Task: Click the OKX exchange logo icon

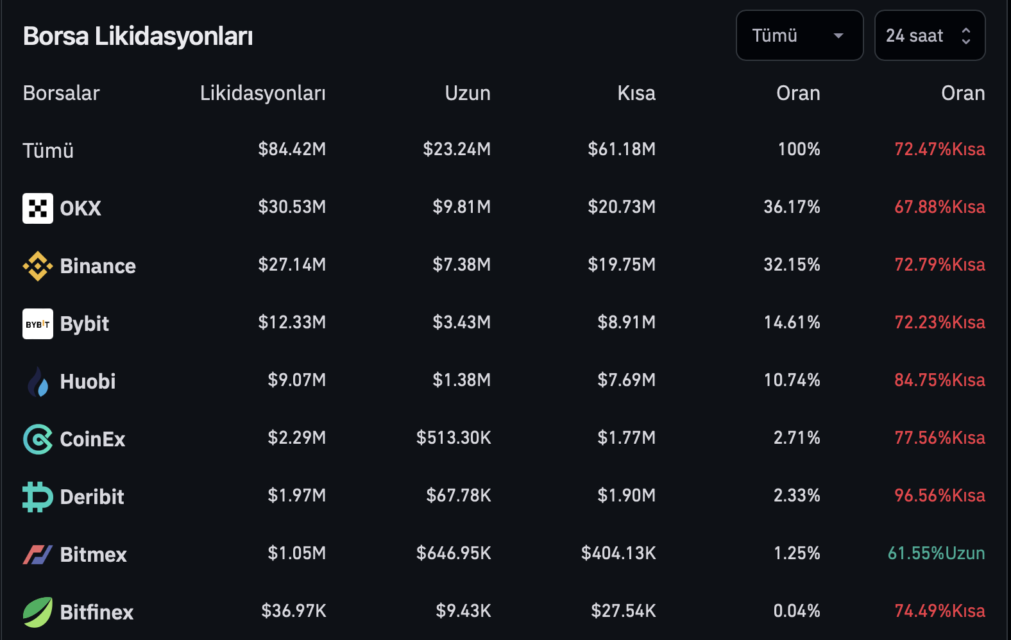Action: click(37, 208)
